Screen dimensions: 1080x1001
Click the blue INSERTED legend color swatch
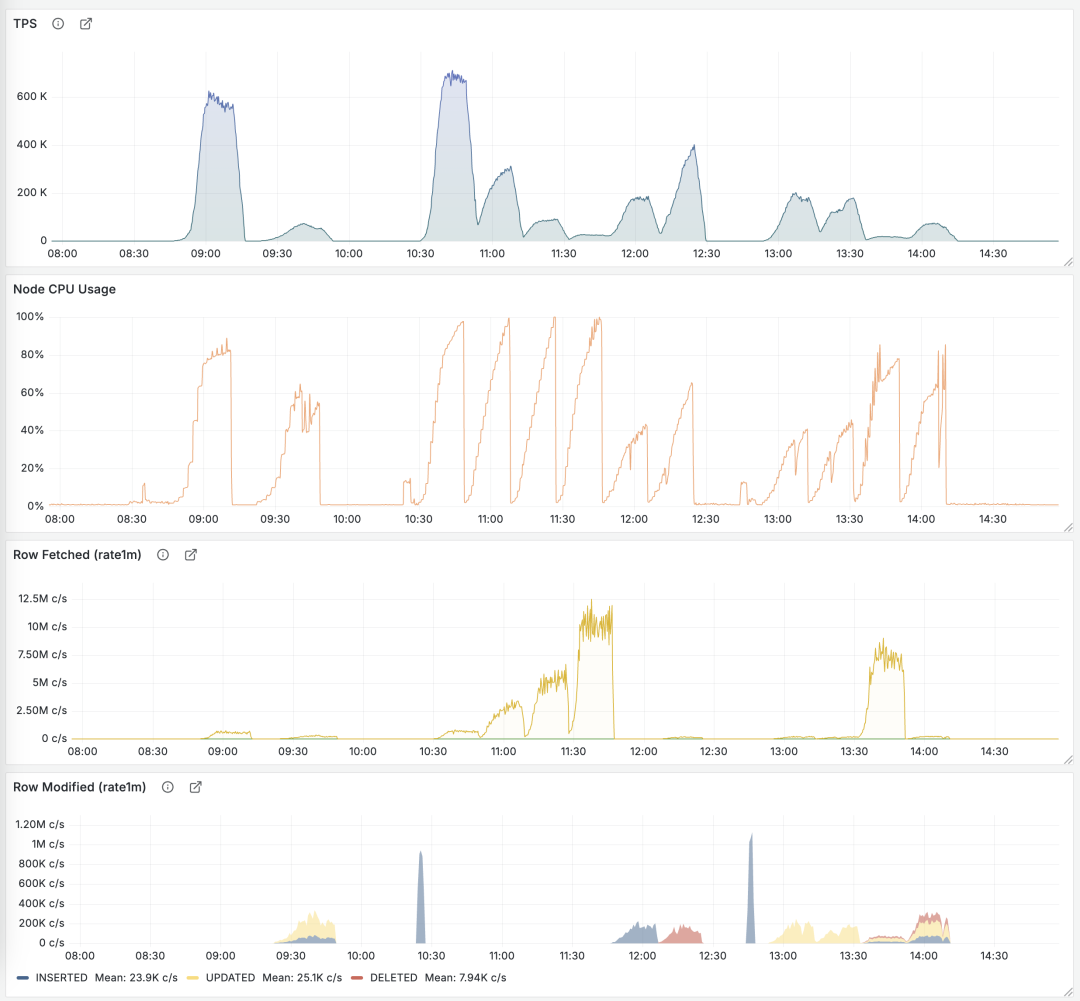[23, 977]
